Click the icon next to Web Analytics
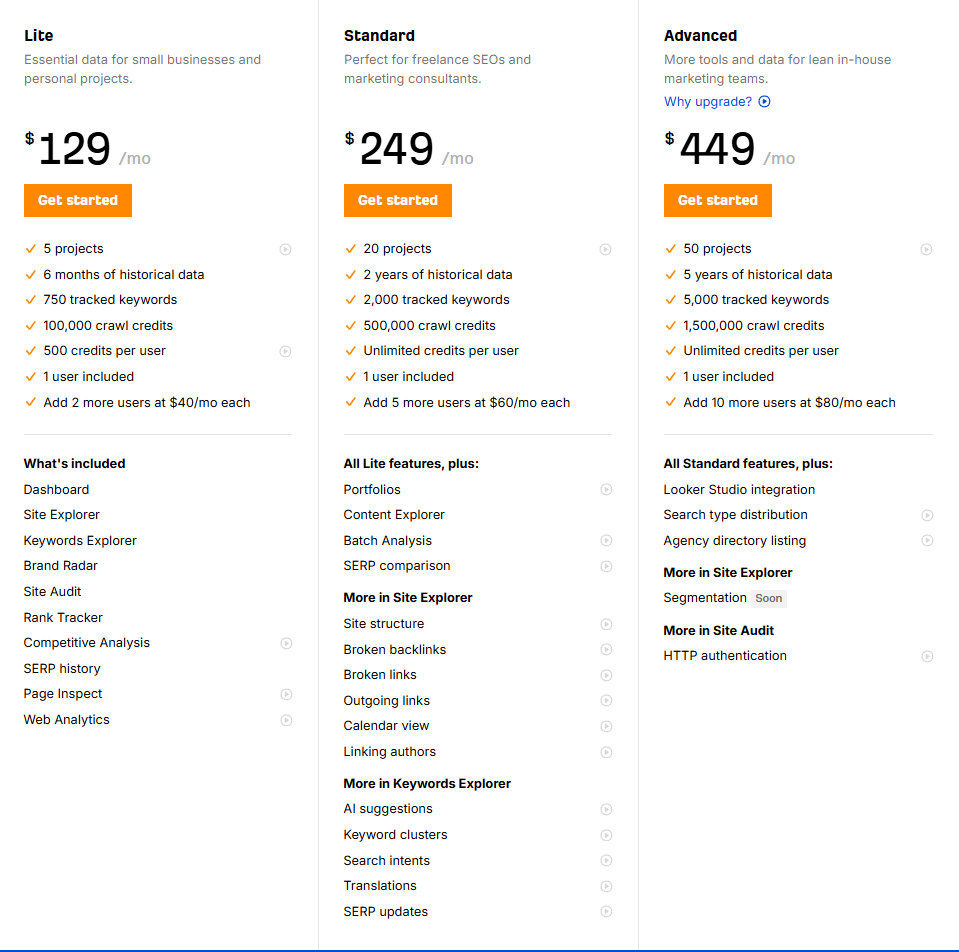Image resolution: width=959 pixels, height=952 pixels. pos(286,720)
